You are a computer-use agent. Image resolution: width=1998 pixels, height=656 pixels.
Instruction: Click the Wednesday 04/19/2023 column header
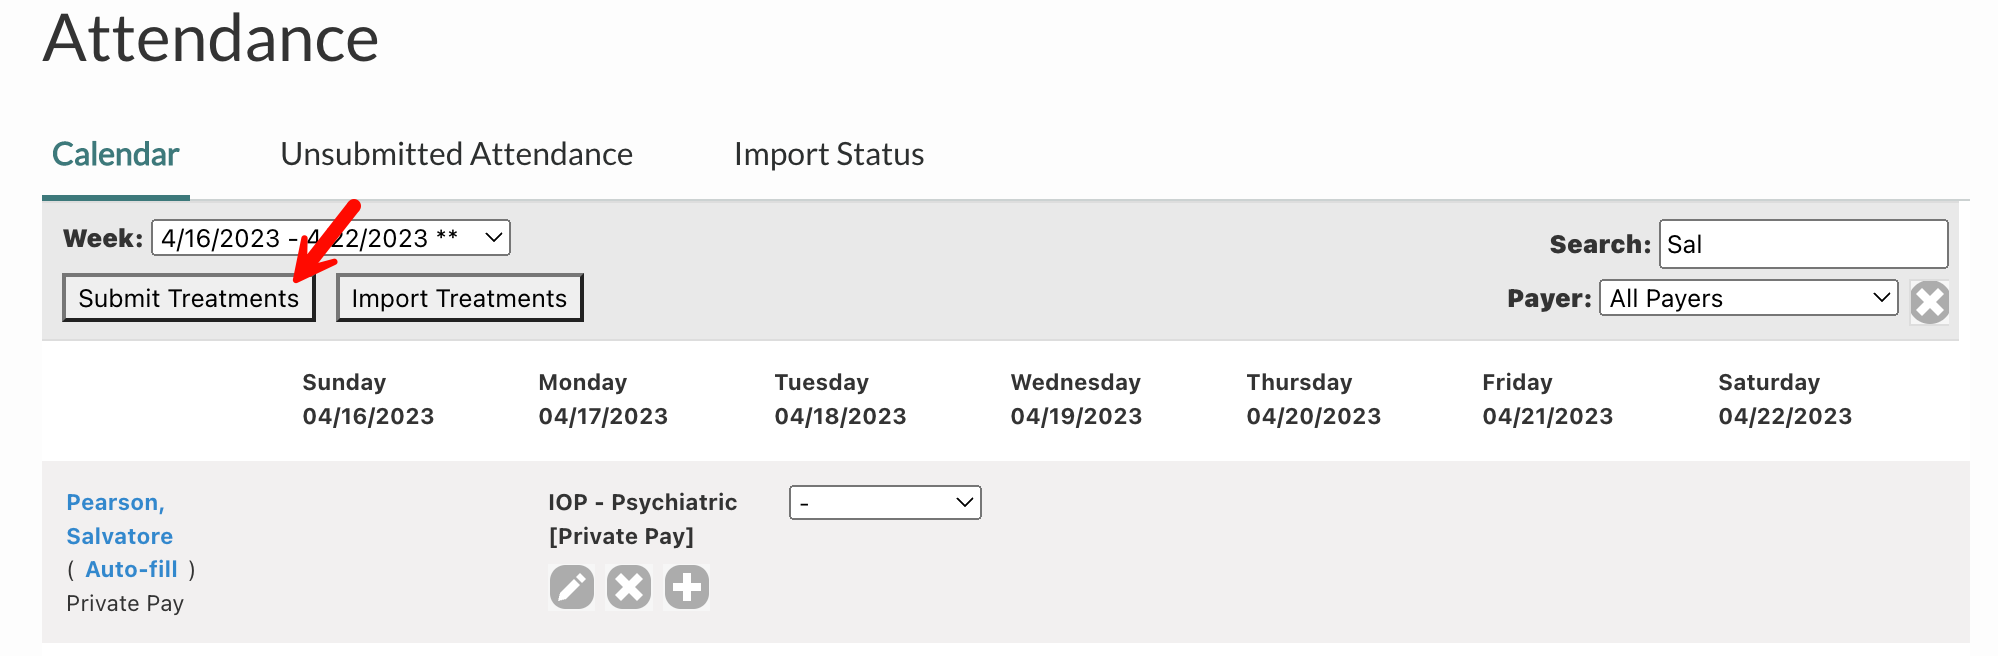(1075, 399)
